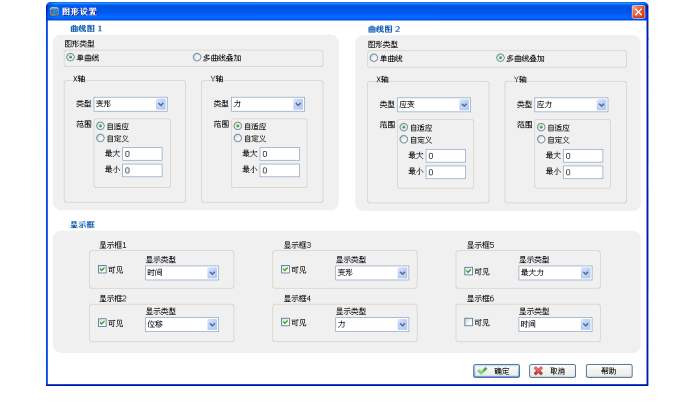This screenshot has height=410, width=674.
Task: Choose 自定义 range for 曲线图 1 X轴
Action: click(x=100, y=138)
